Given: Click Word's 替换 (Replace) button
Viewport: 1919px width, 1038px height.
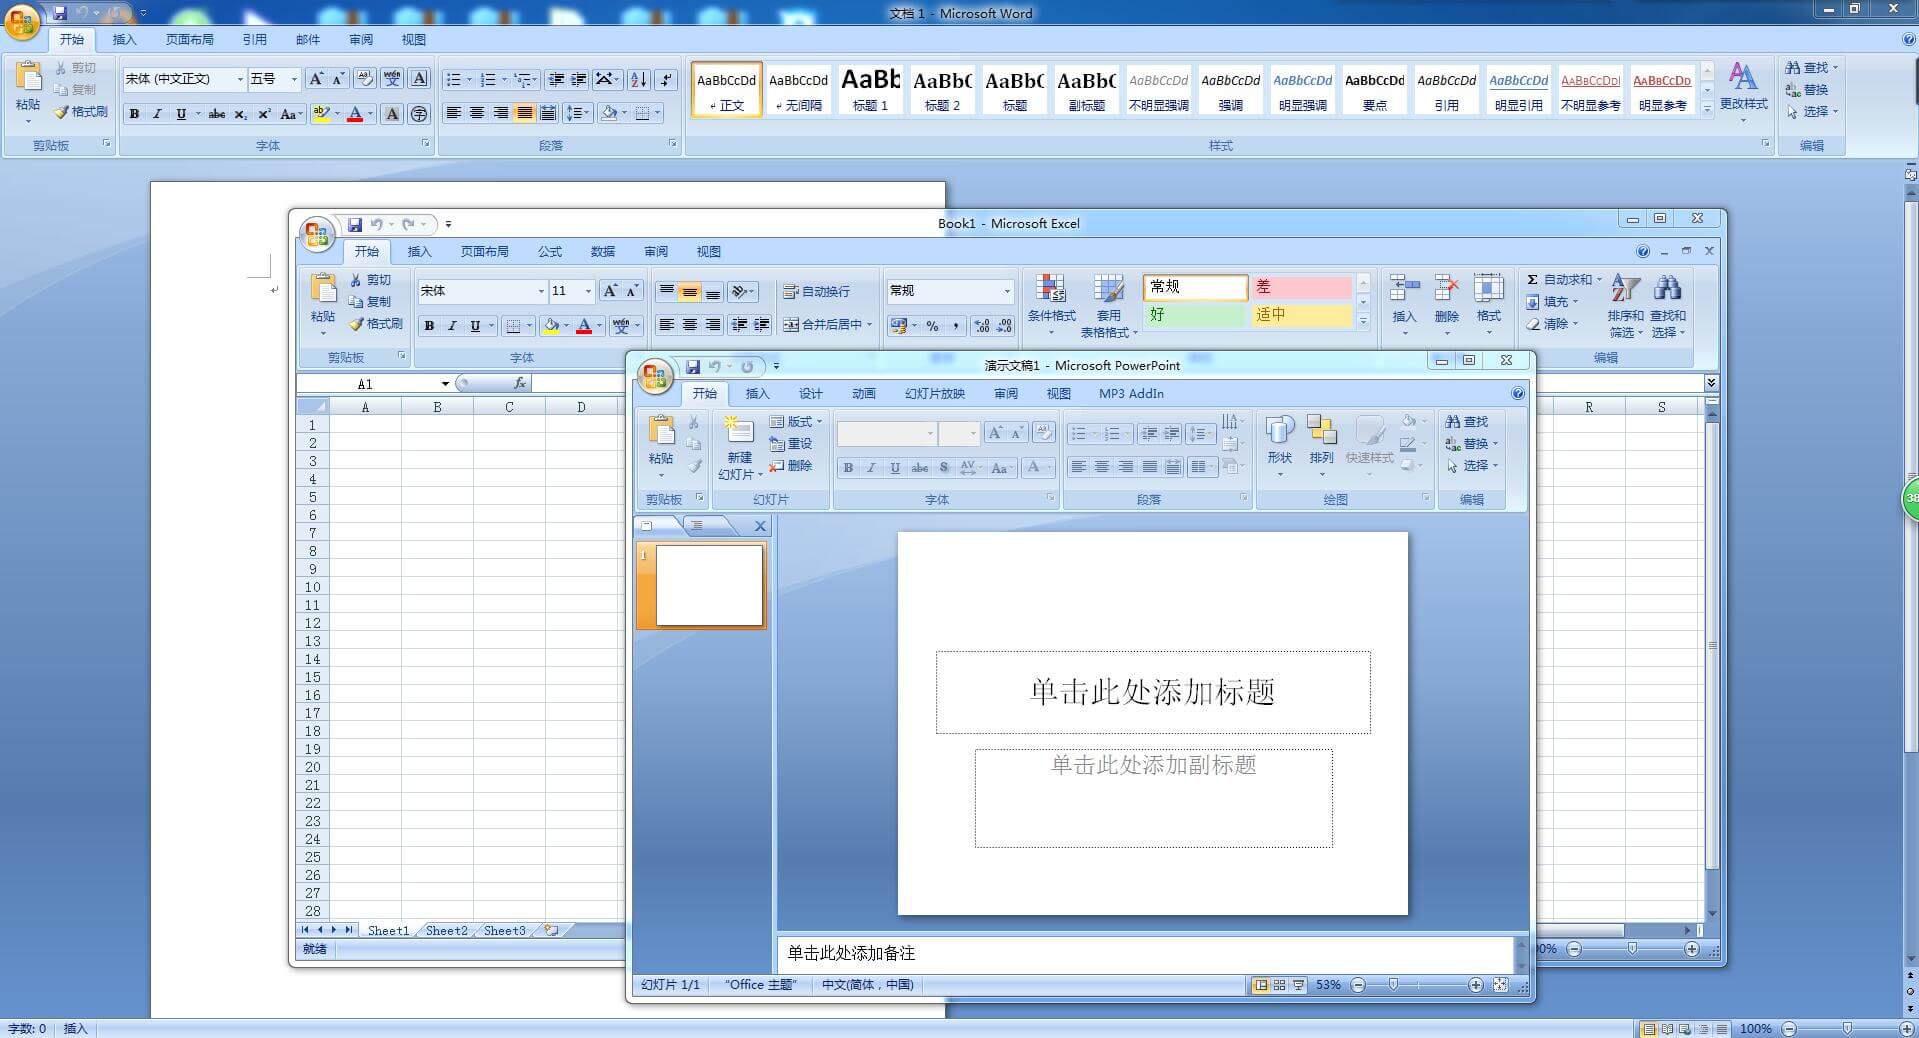Looking at the screenshot, I should [1808, 90].
